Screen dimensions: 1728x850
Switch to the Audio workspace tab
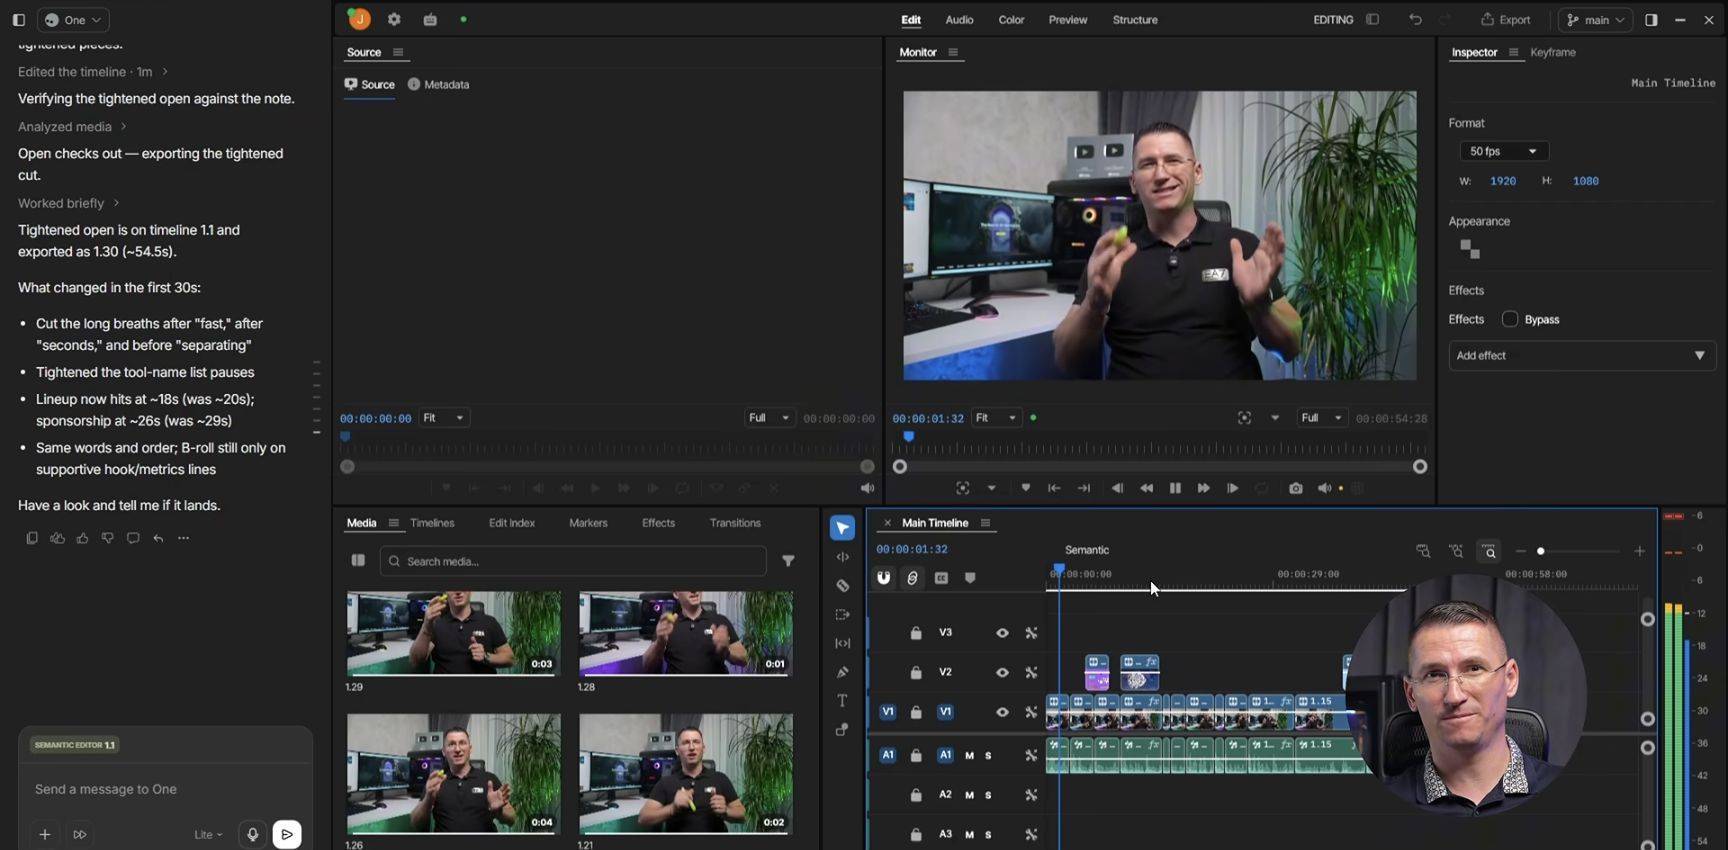[959, 19]
